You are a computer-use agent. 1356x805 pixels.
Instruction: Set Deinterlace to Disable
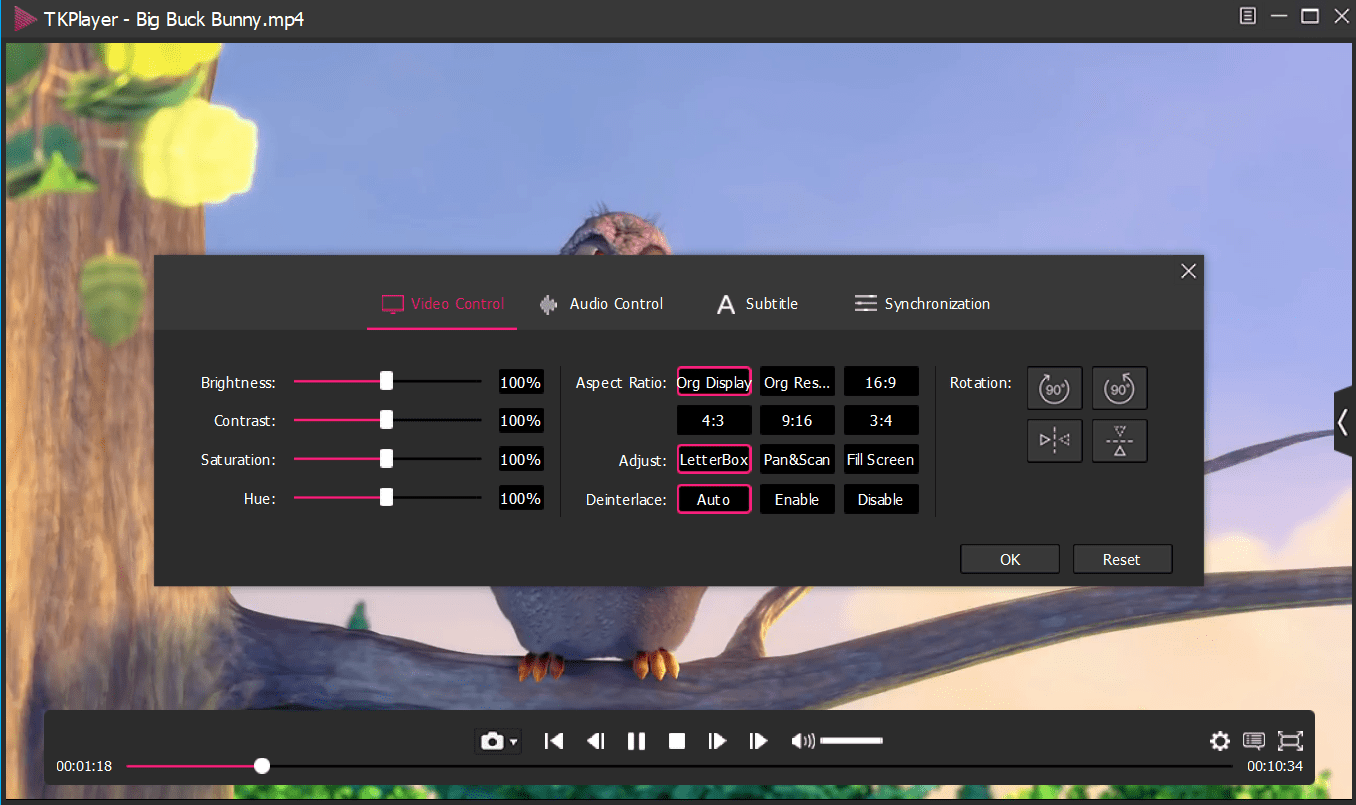click(x=881, y=499)
